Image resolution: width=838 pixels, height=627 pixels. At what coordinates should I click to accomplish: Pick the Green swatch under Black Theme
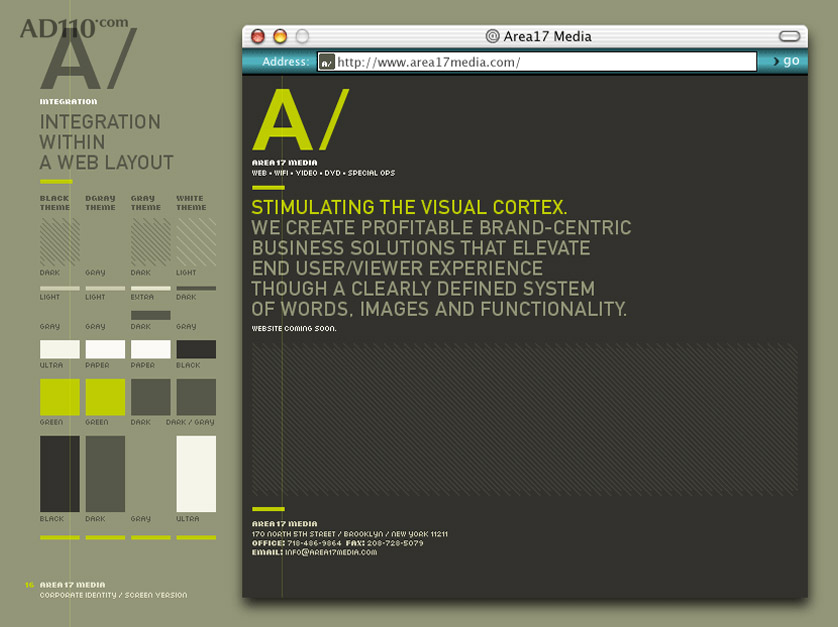[x=59, y=396]
